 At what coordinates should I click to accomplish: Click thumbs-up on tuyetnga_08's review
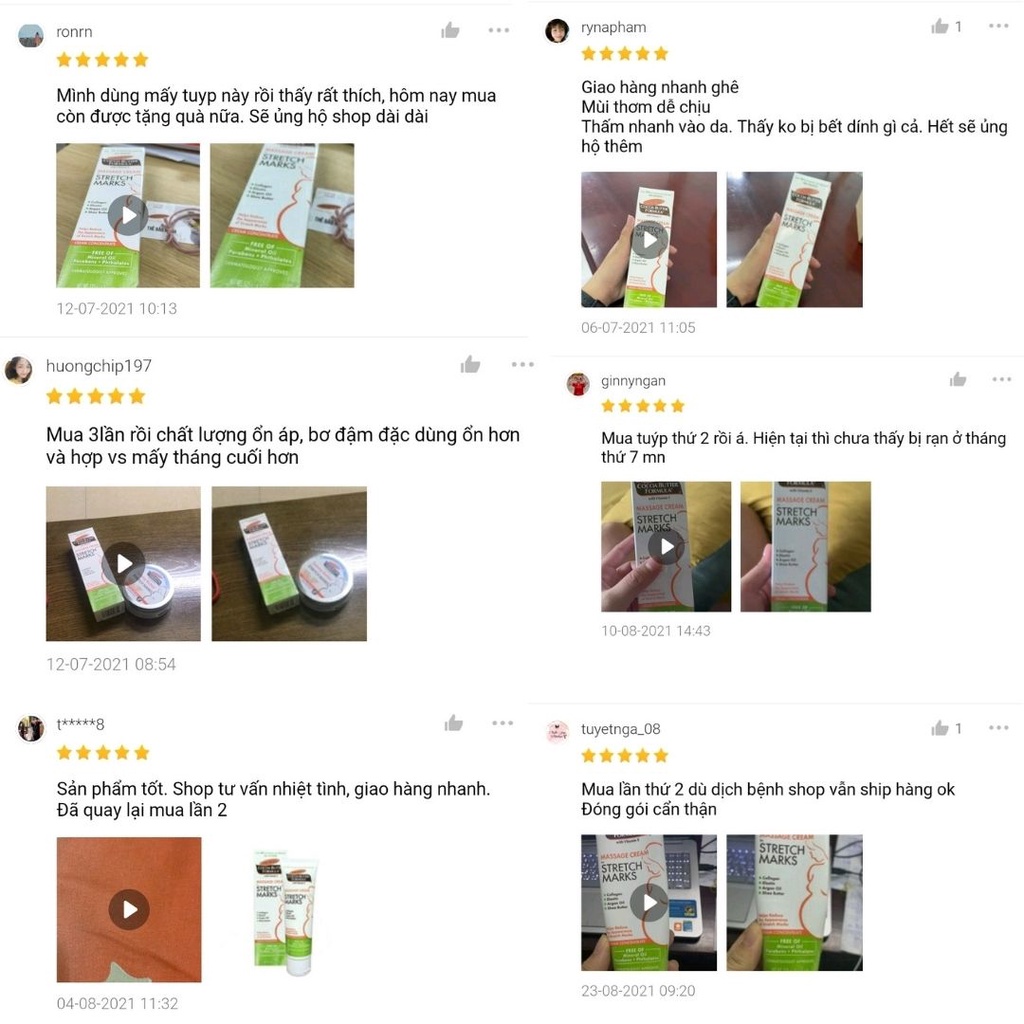pyautogui.click(x=940, y=728)
